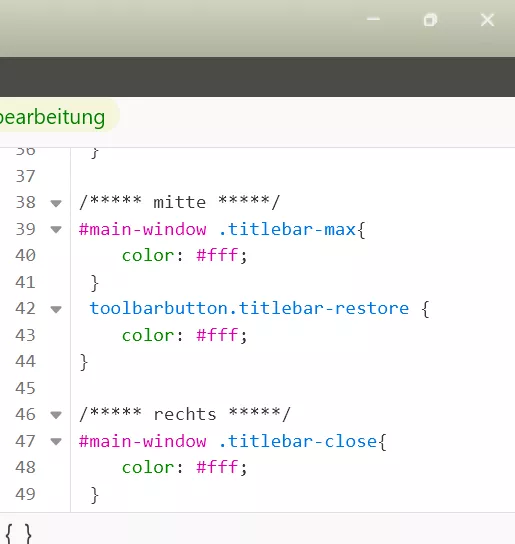Viewport: 515px width, 544px height.
Task: Close the window with the X
Action: [x=487, y=20]
